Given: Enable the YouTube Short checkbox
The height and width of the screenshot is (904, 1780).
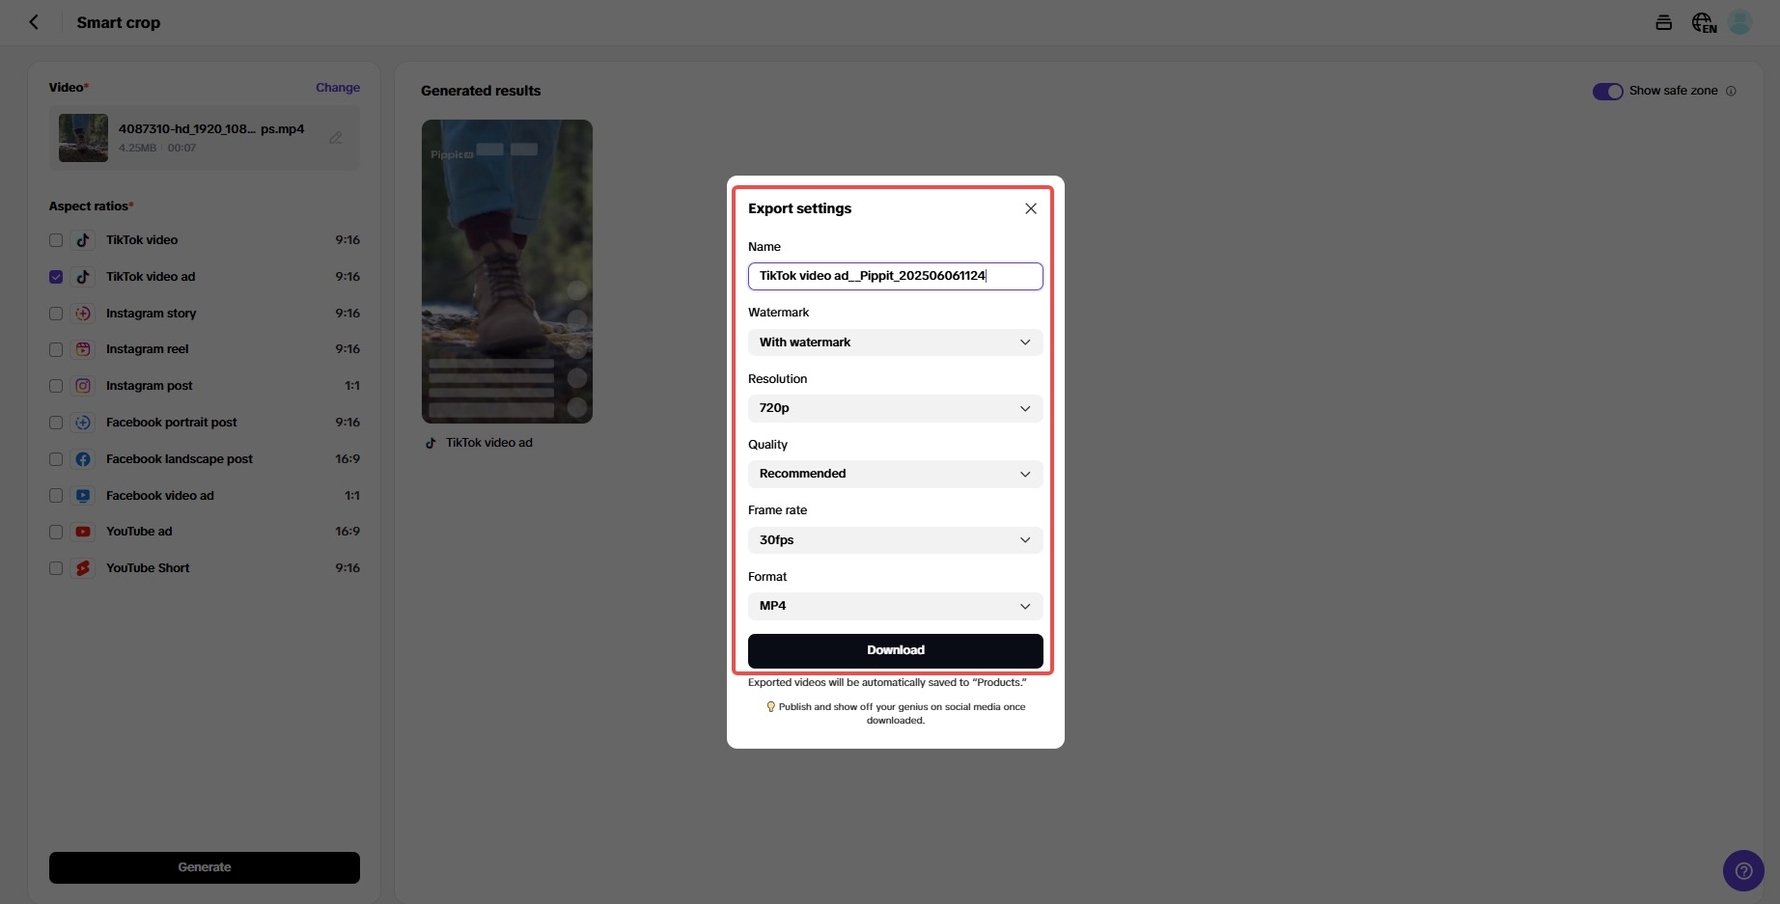Looking at the screenshot, I should click(56, 568).
